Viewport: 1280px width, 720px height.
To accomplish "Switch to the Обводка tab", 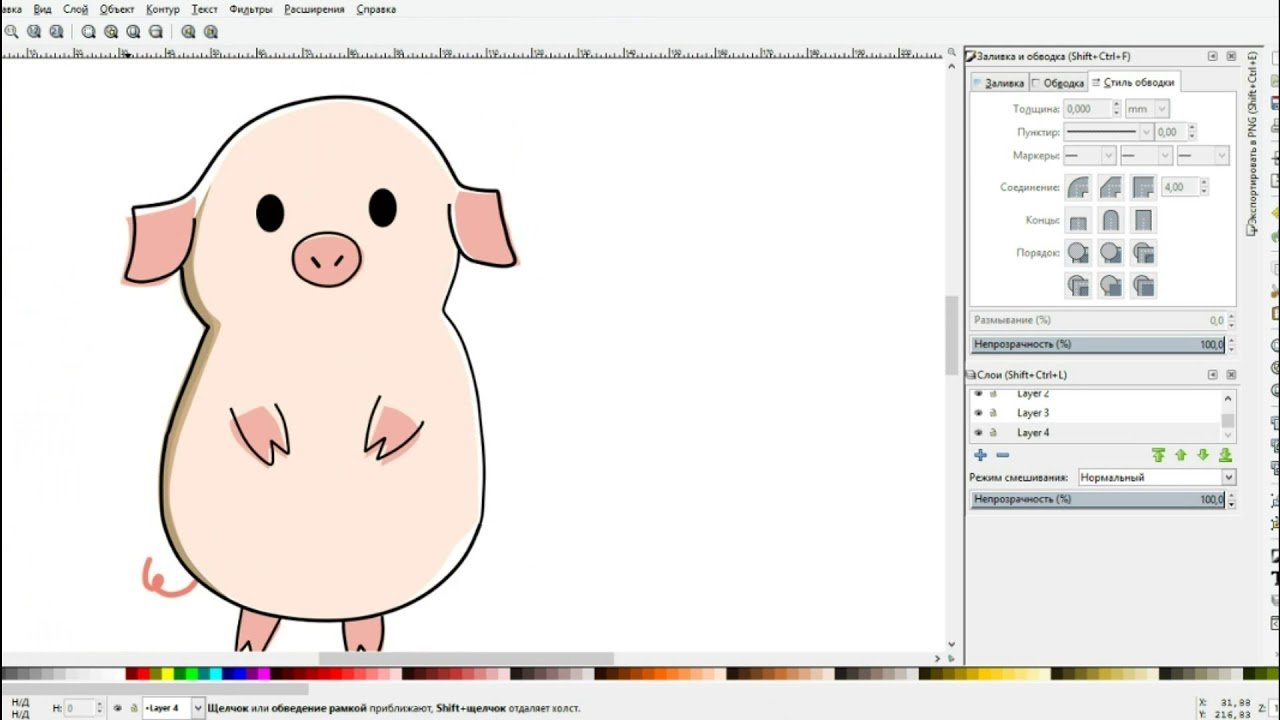I will 1058,83.
